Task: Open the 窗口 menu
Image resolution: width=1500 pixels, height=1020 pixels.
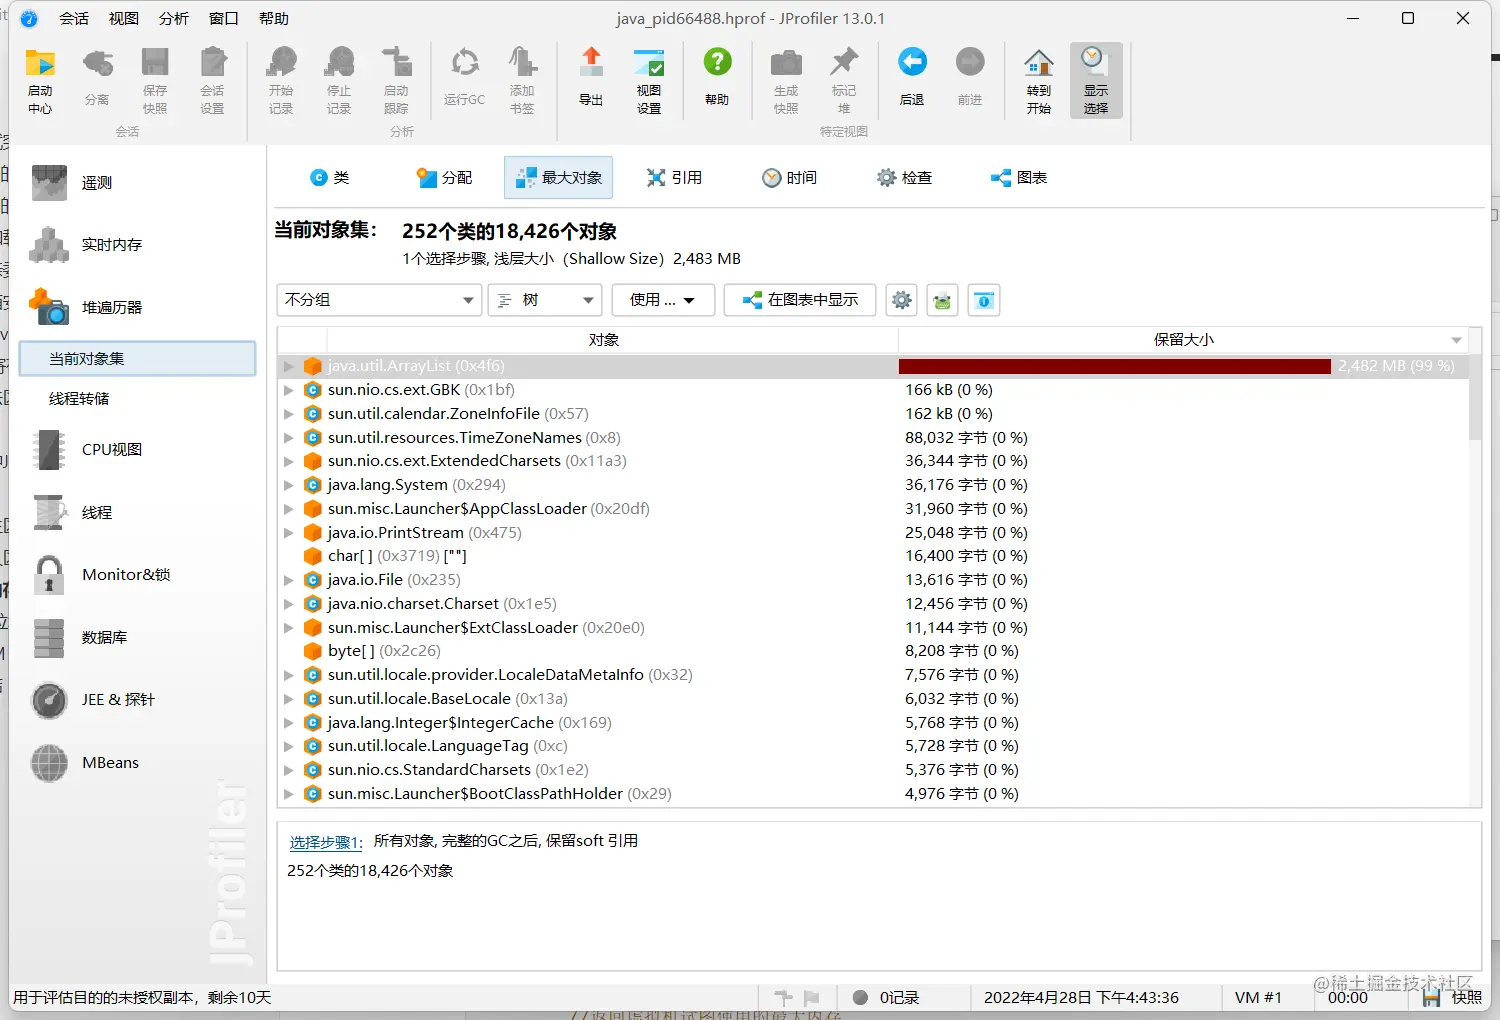Action: [224, 19]
